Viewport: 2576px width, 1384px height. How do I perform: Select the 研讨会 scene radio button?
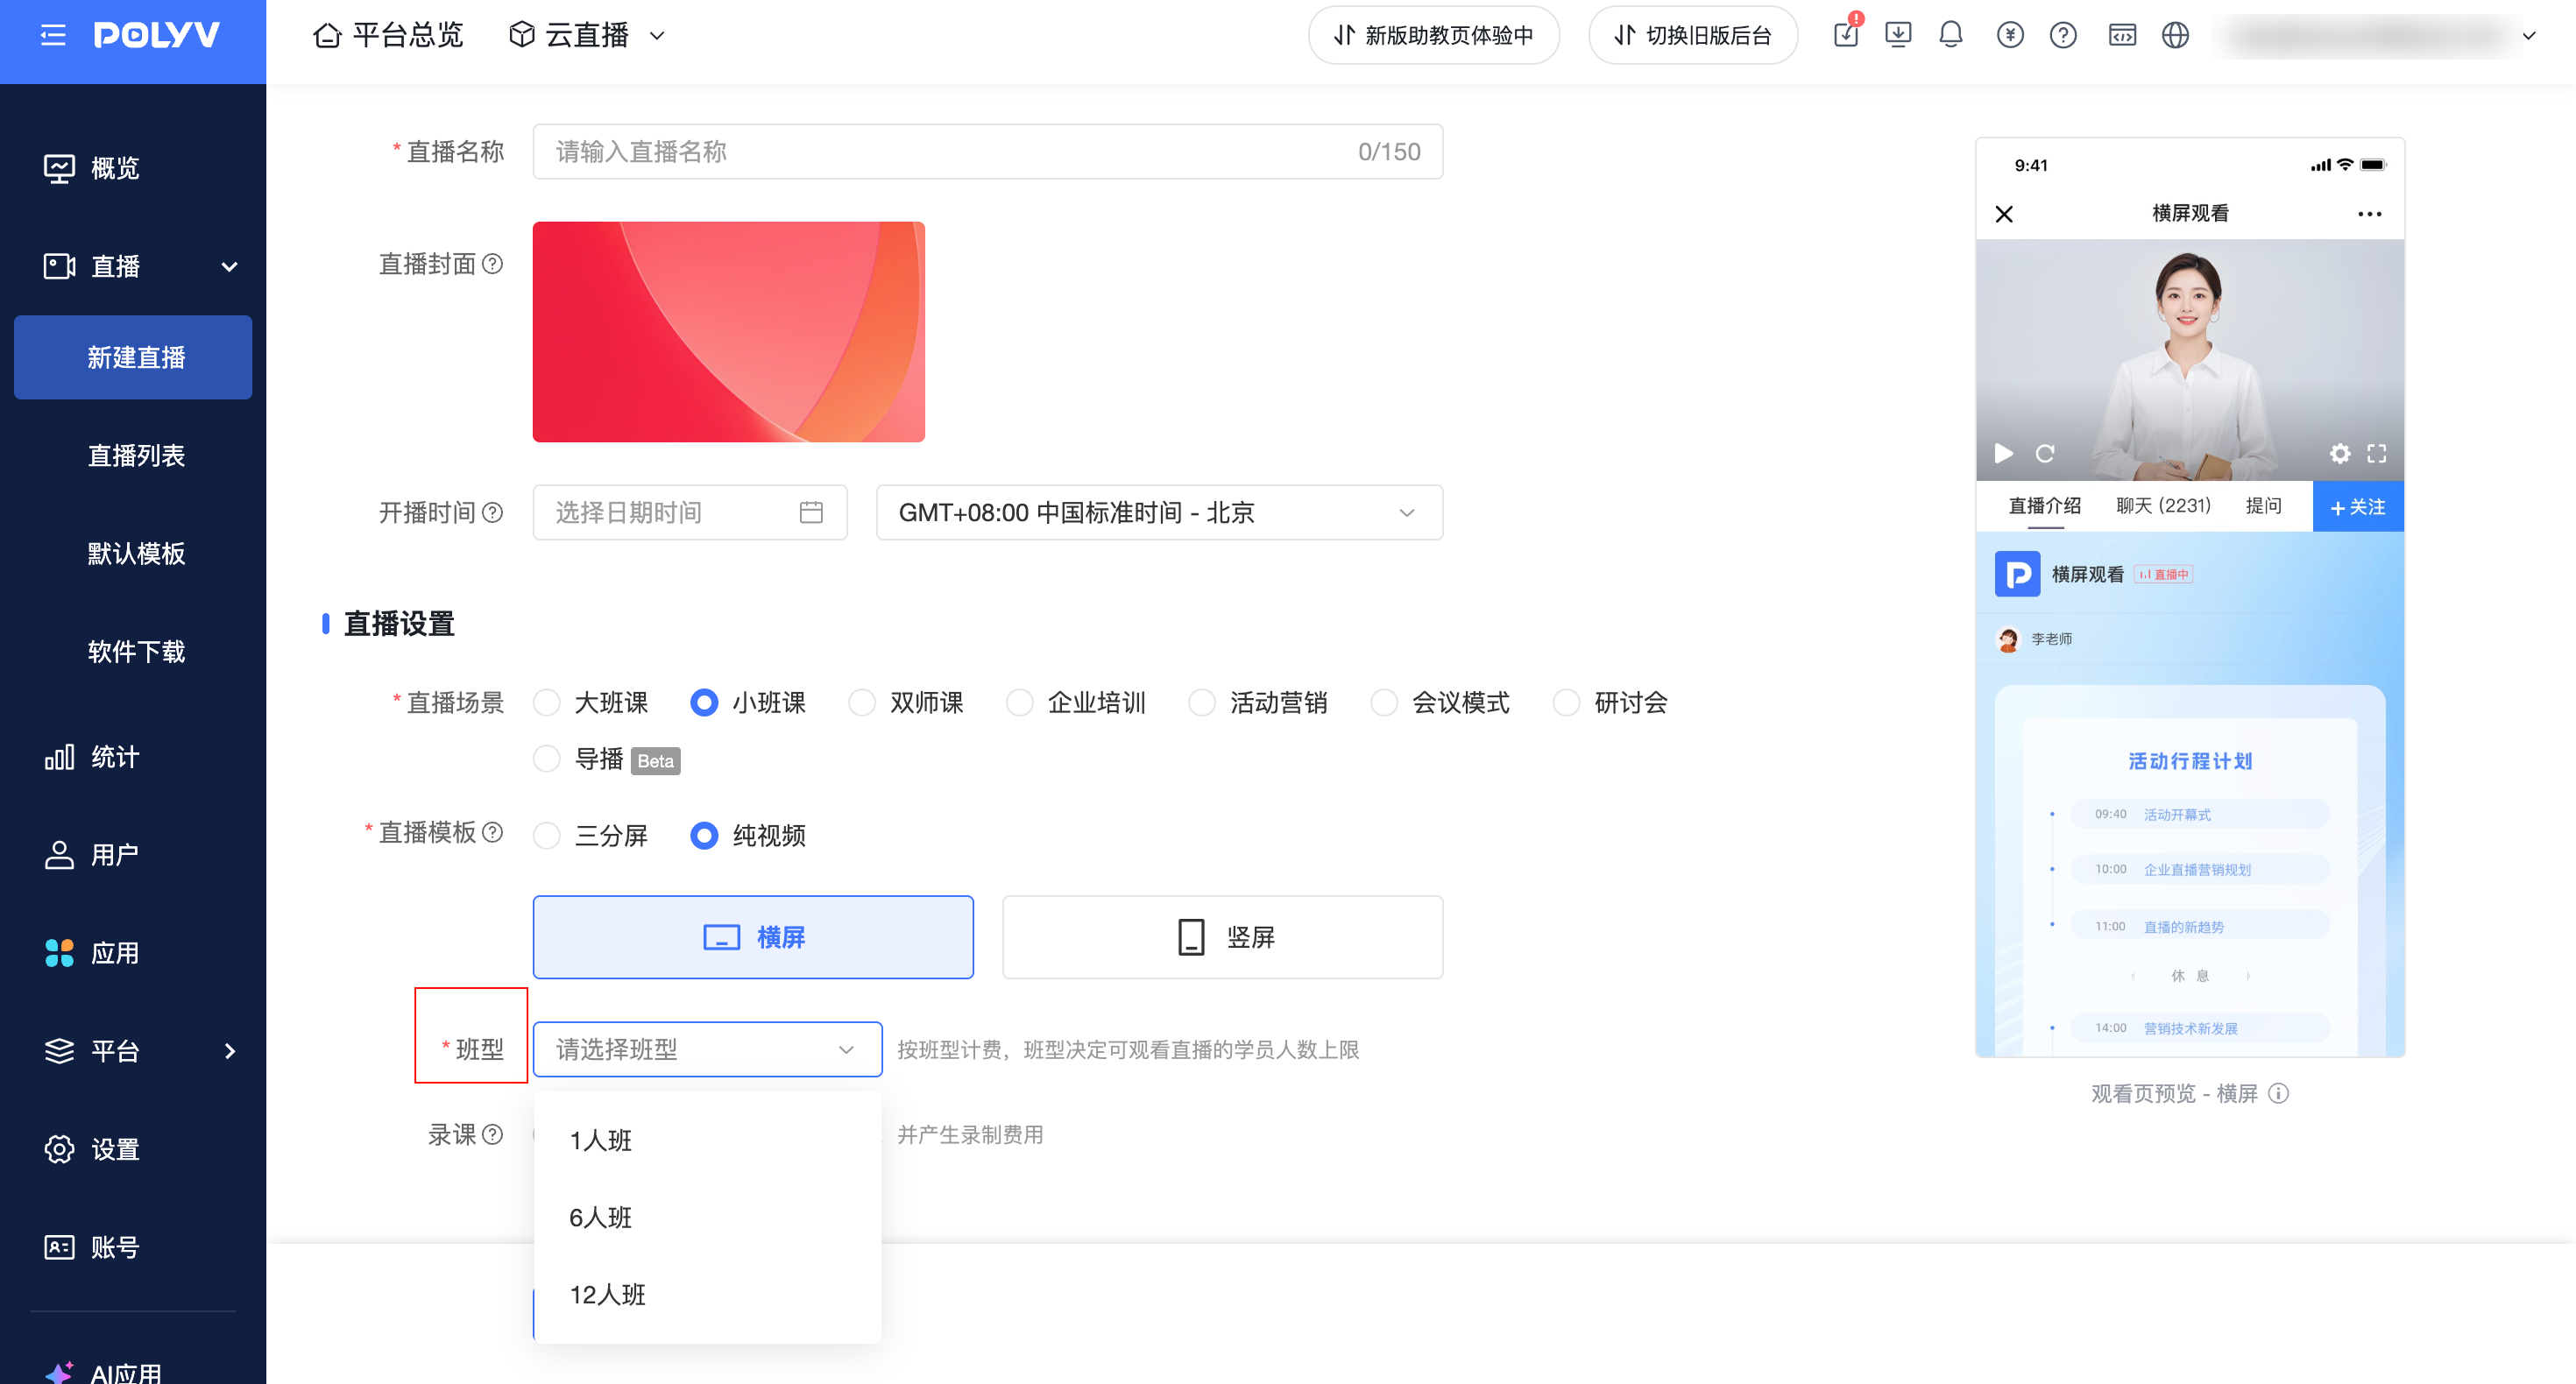tap(1566, 703)
